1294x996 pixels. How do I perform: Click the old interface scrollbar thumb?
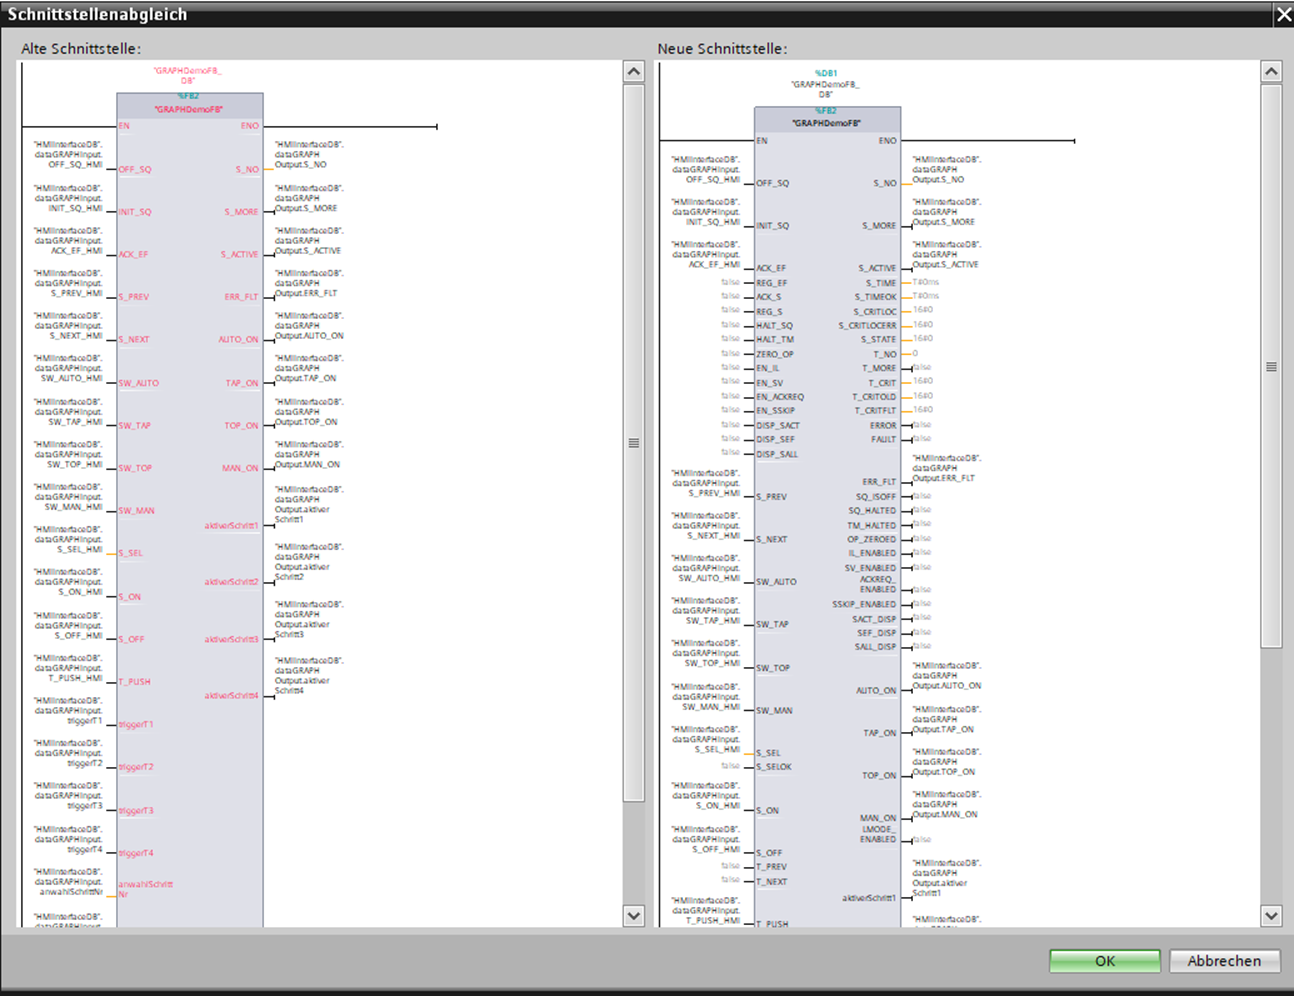(633, 442)
